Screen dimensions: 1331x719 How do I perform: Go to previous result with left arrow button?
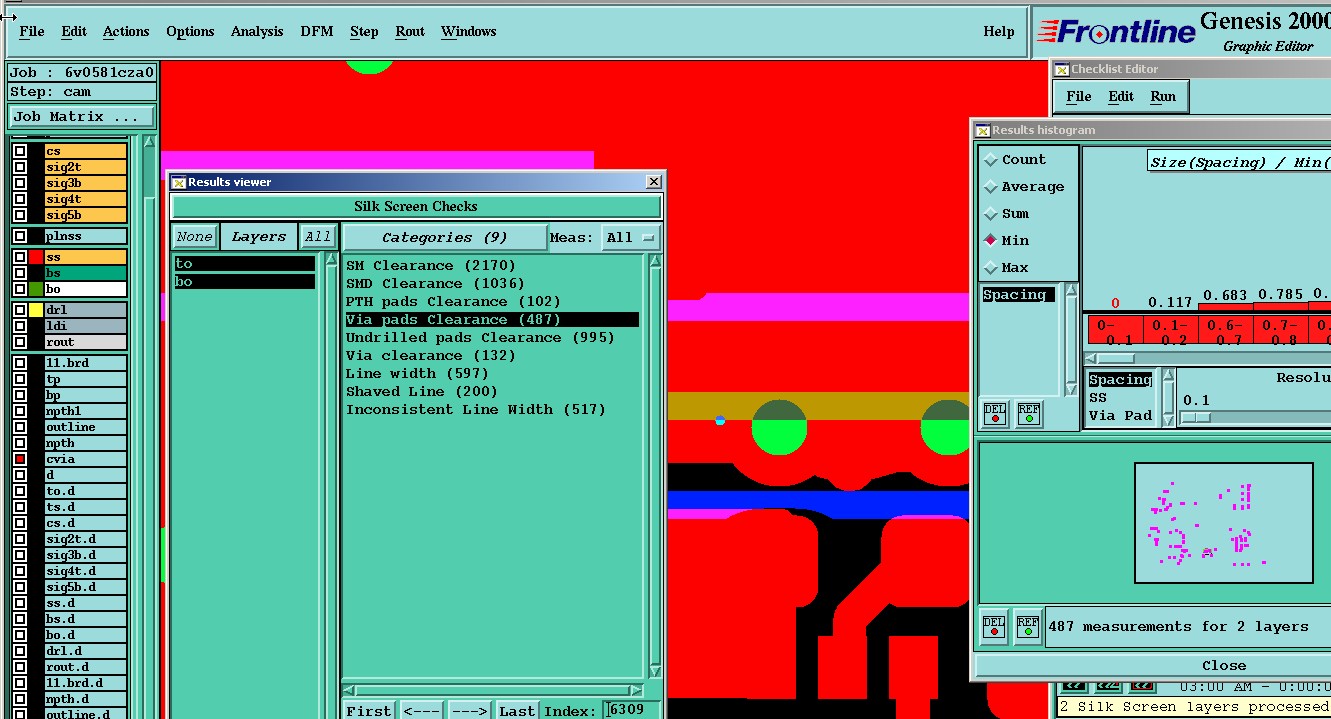(x=420, y=711)
